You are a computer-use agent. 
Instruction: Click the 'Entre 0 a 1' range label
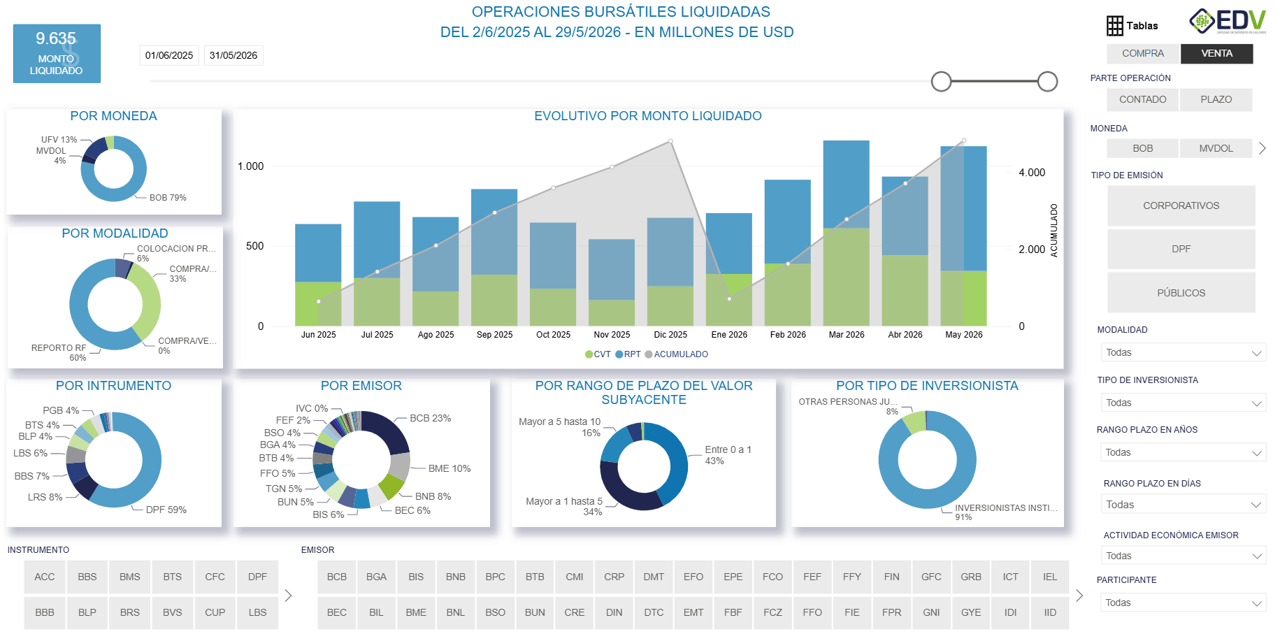click(728, 455)
